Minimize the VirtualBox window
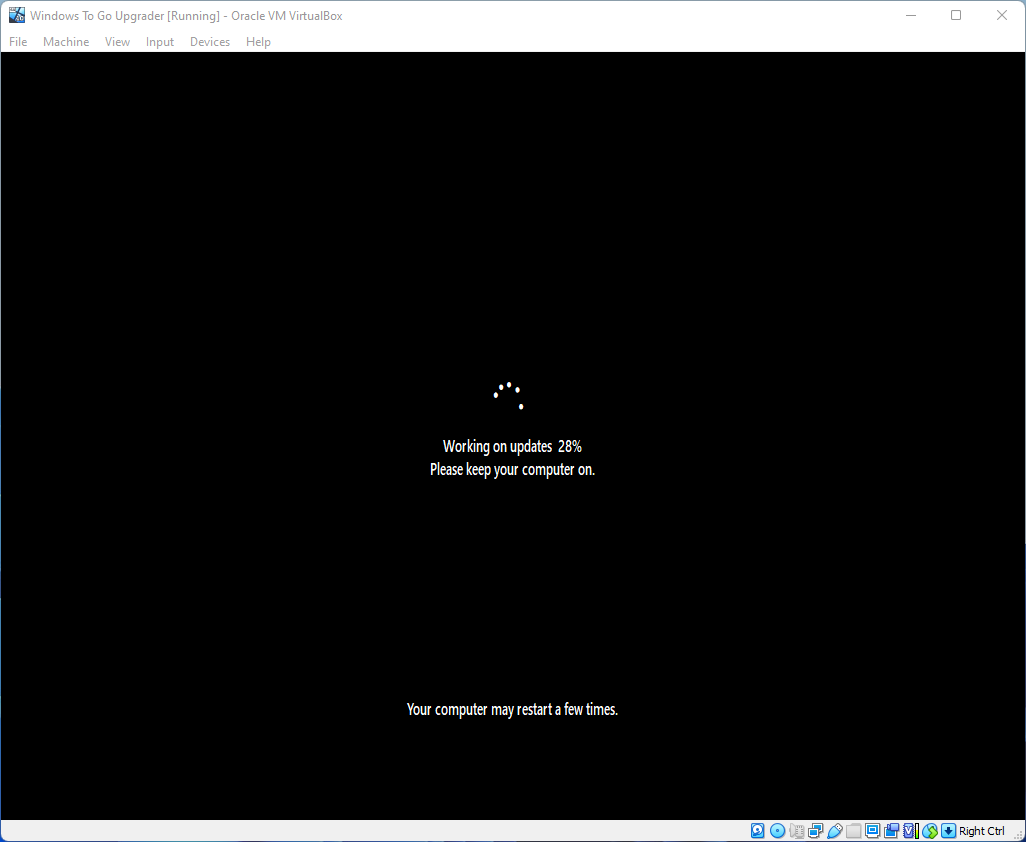 coord(910,15)
